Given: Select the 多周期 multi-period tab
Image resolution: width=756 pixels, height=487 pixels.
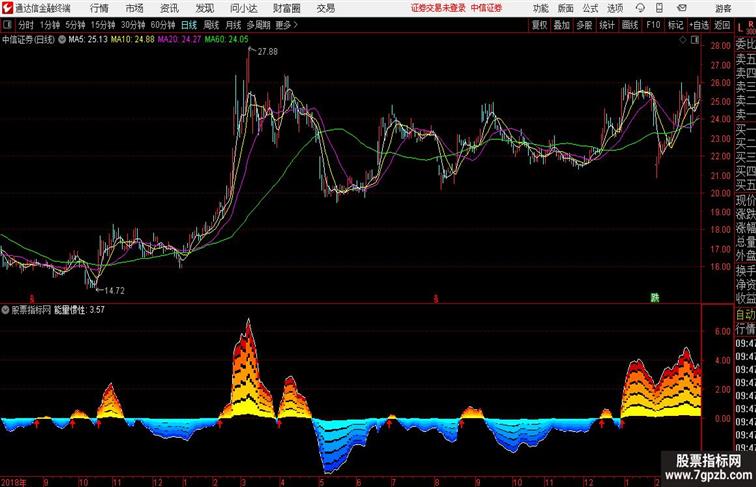Looking at the screenshot, I should click(x=258, y=25).
